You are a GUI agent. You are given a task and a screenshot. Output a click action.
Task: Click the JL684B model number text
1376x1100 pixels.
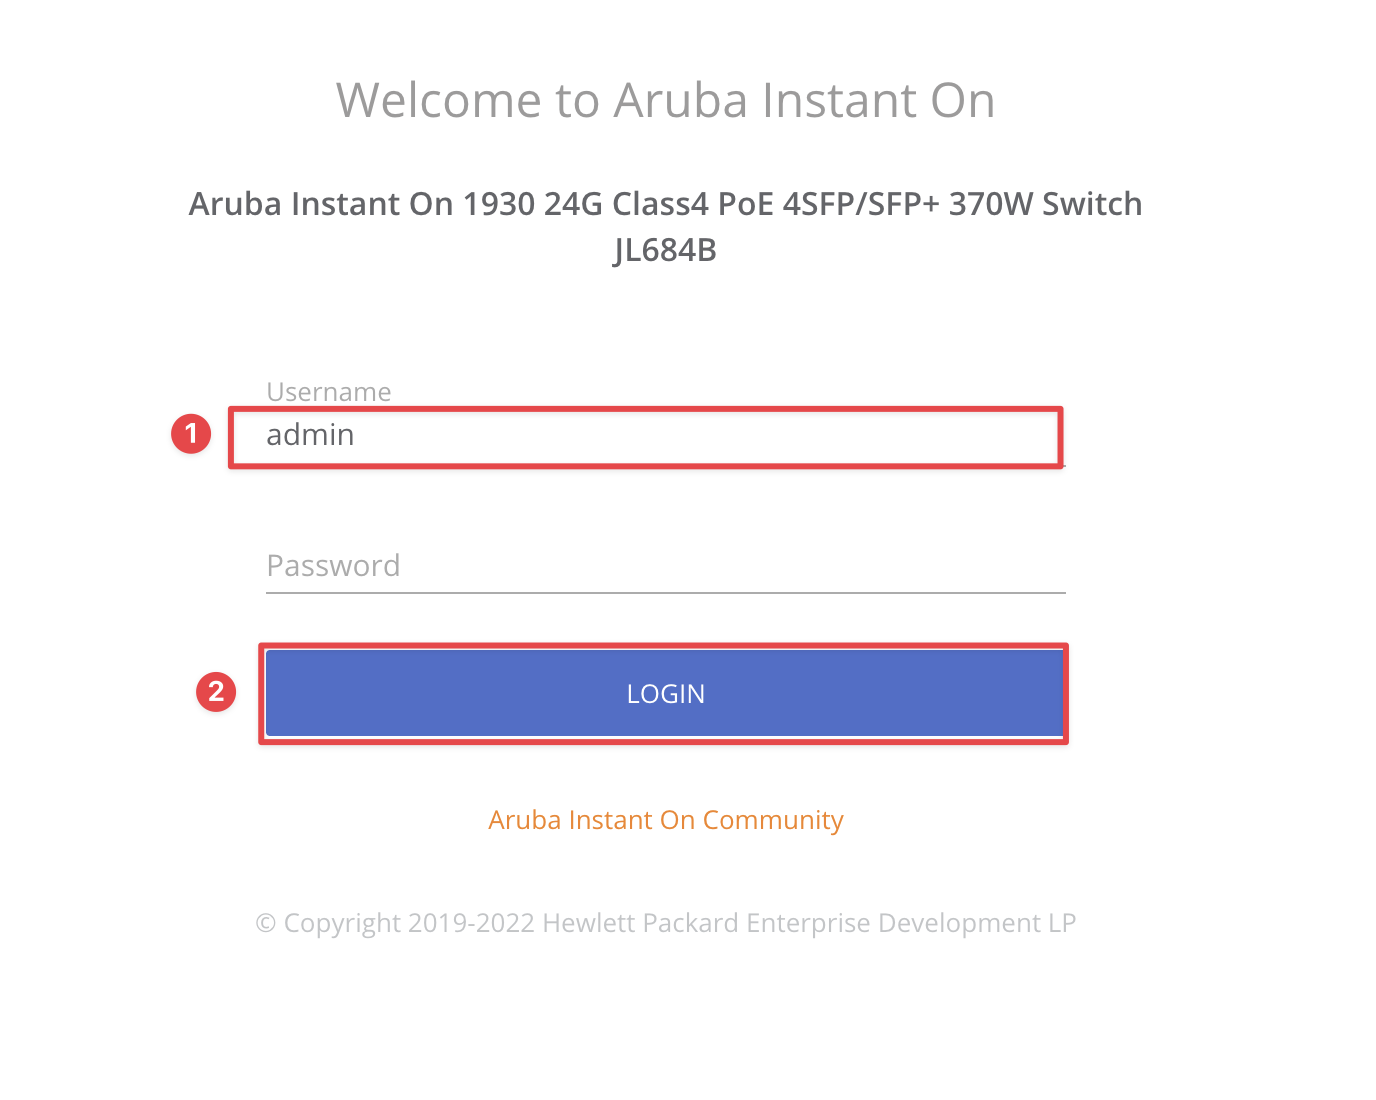pos(666,250)
